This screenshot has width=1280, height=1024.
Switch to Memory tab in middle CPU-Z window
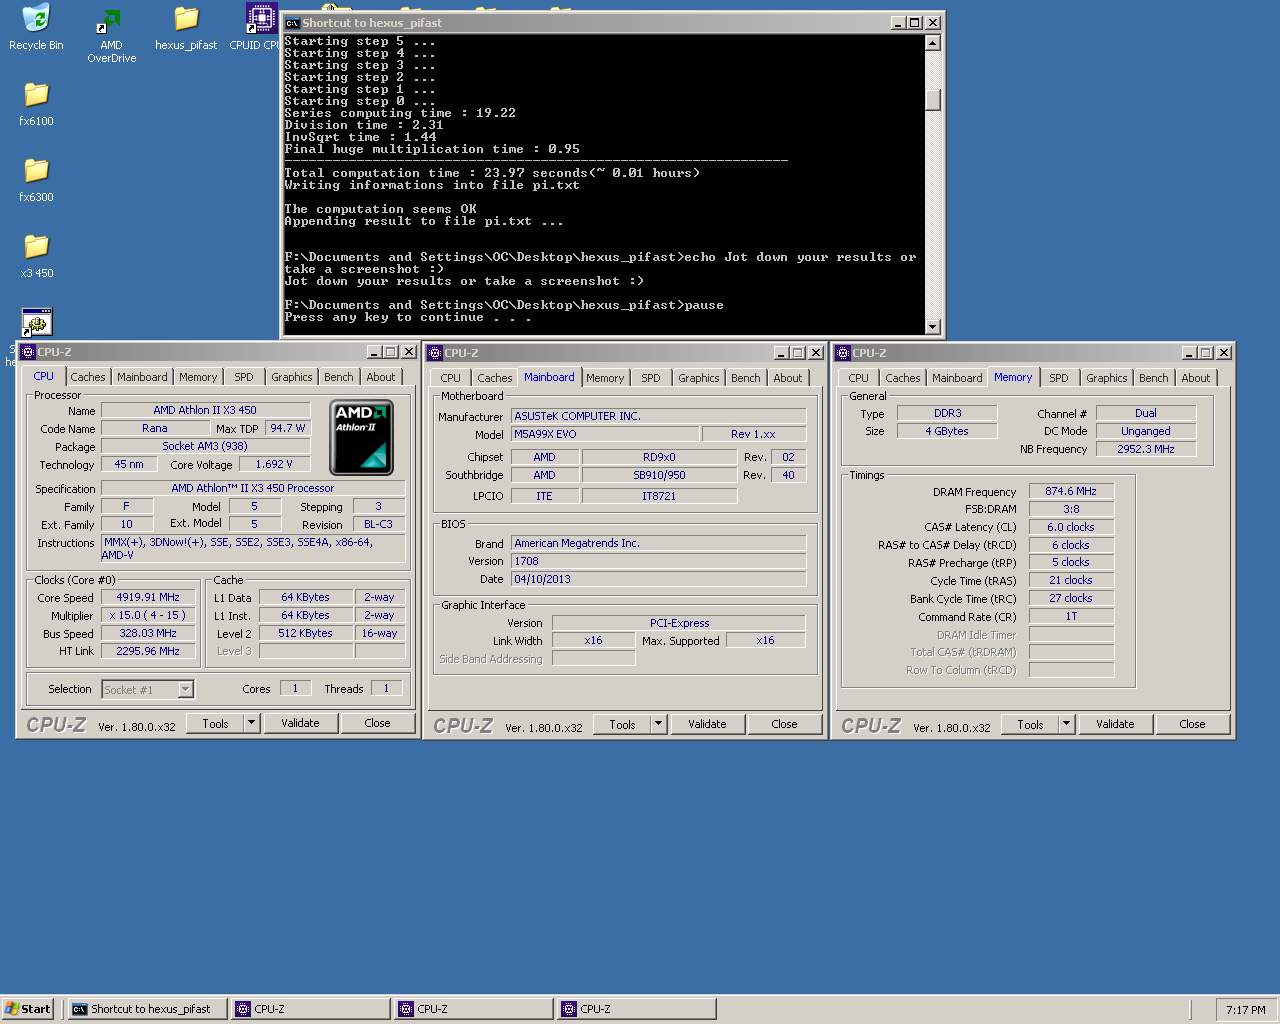[x=605, y=378]
